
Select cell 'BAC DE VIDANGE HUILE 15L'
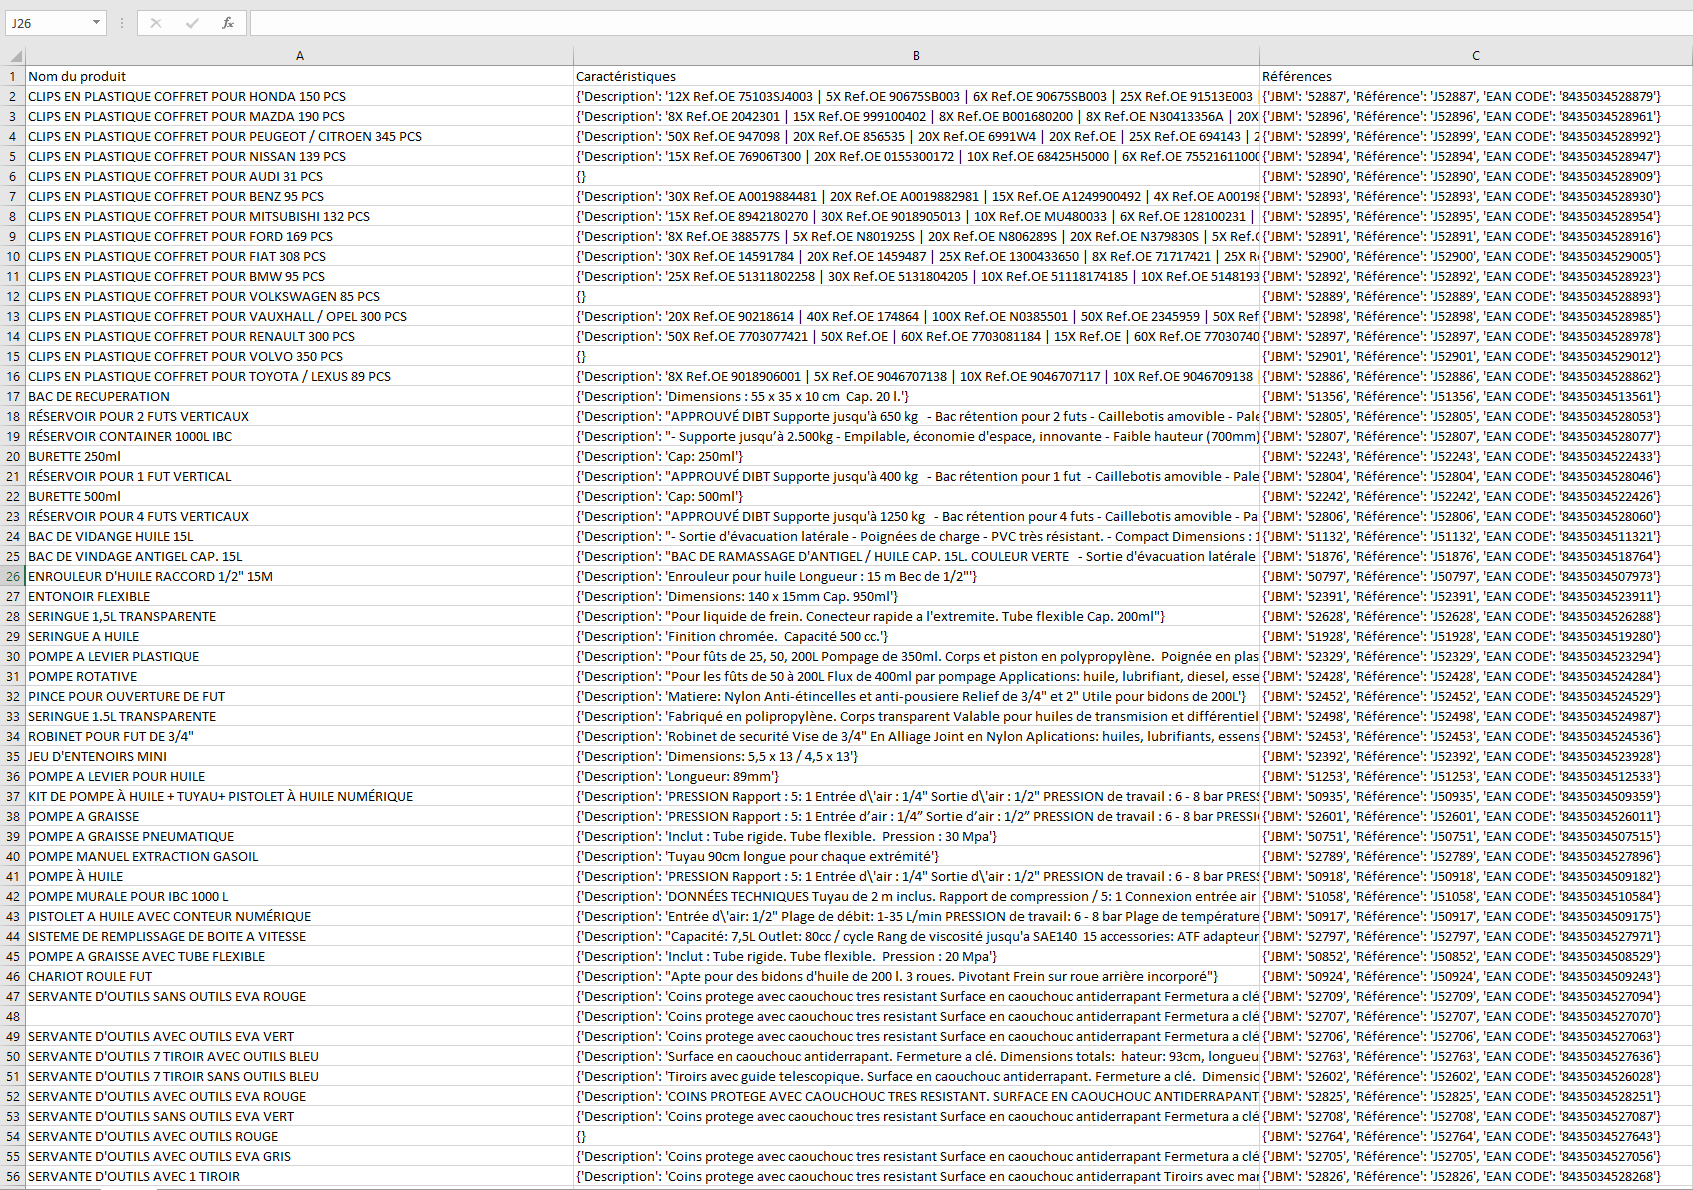click(x=300, y=536)
